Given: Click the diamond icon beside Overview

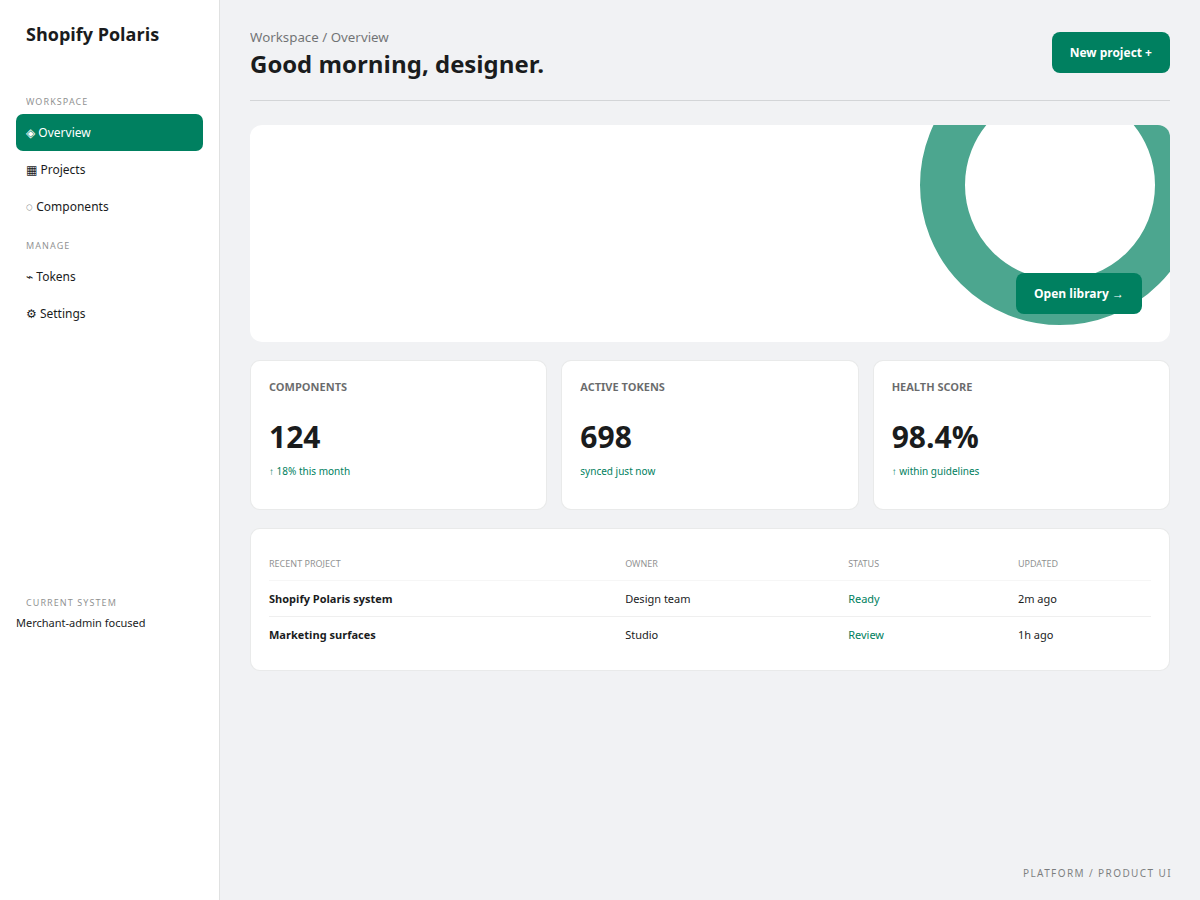Looking at the screenshot, I should pos(31,133).
